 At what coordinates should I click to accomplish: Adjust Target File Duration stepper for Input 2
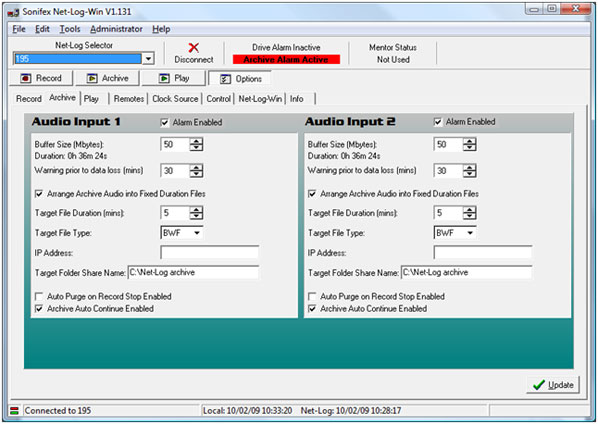pyautogui.click(x=469, y=213)
